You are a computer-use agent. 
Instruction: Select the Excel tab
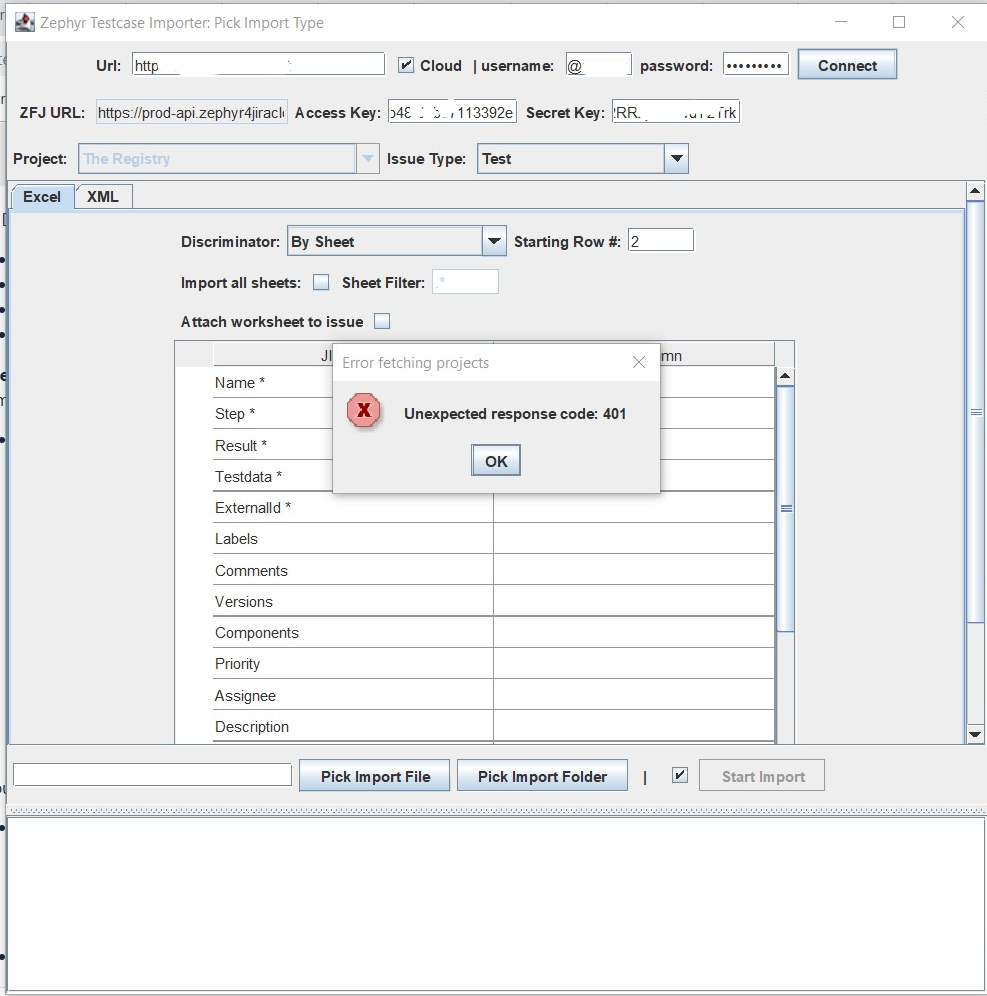[x=42, y=197]
